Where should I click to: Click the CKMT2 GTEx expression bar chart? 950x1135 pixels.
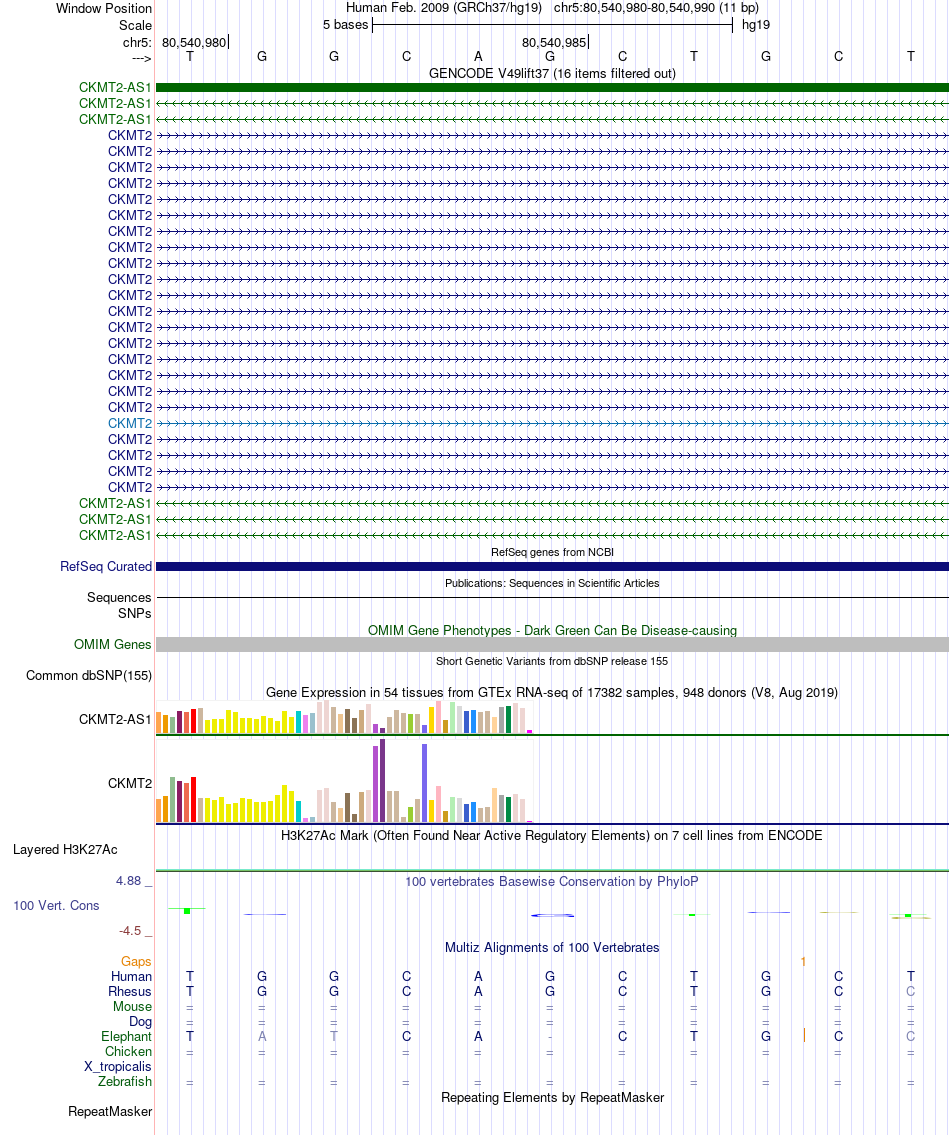(x=345, y=780)
